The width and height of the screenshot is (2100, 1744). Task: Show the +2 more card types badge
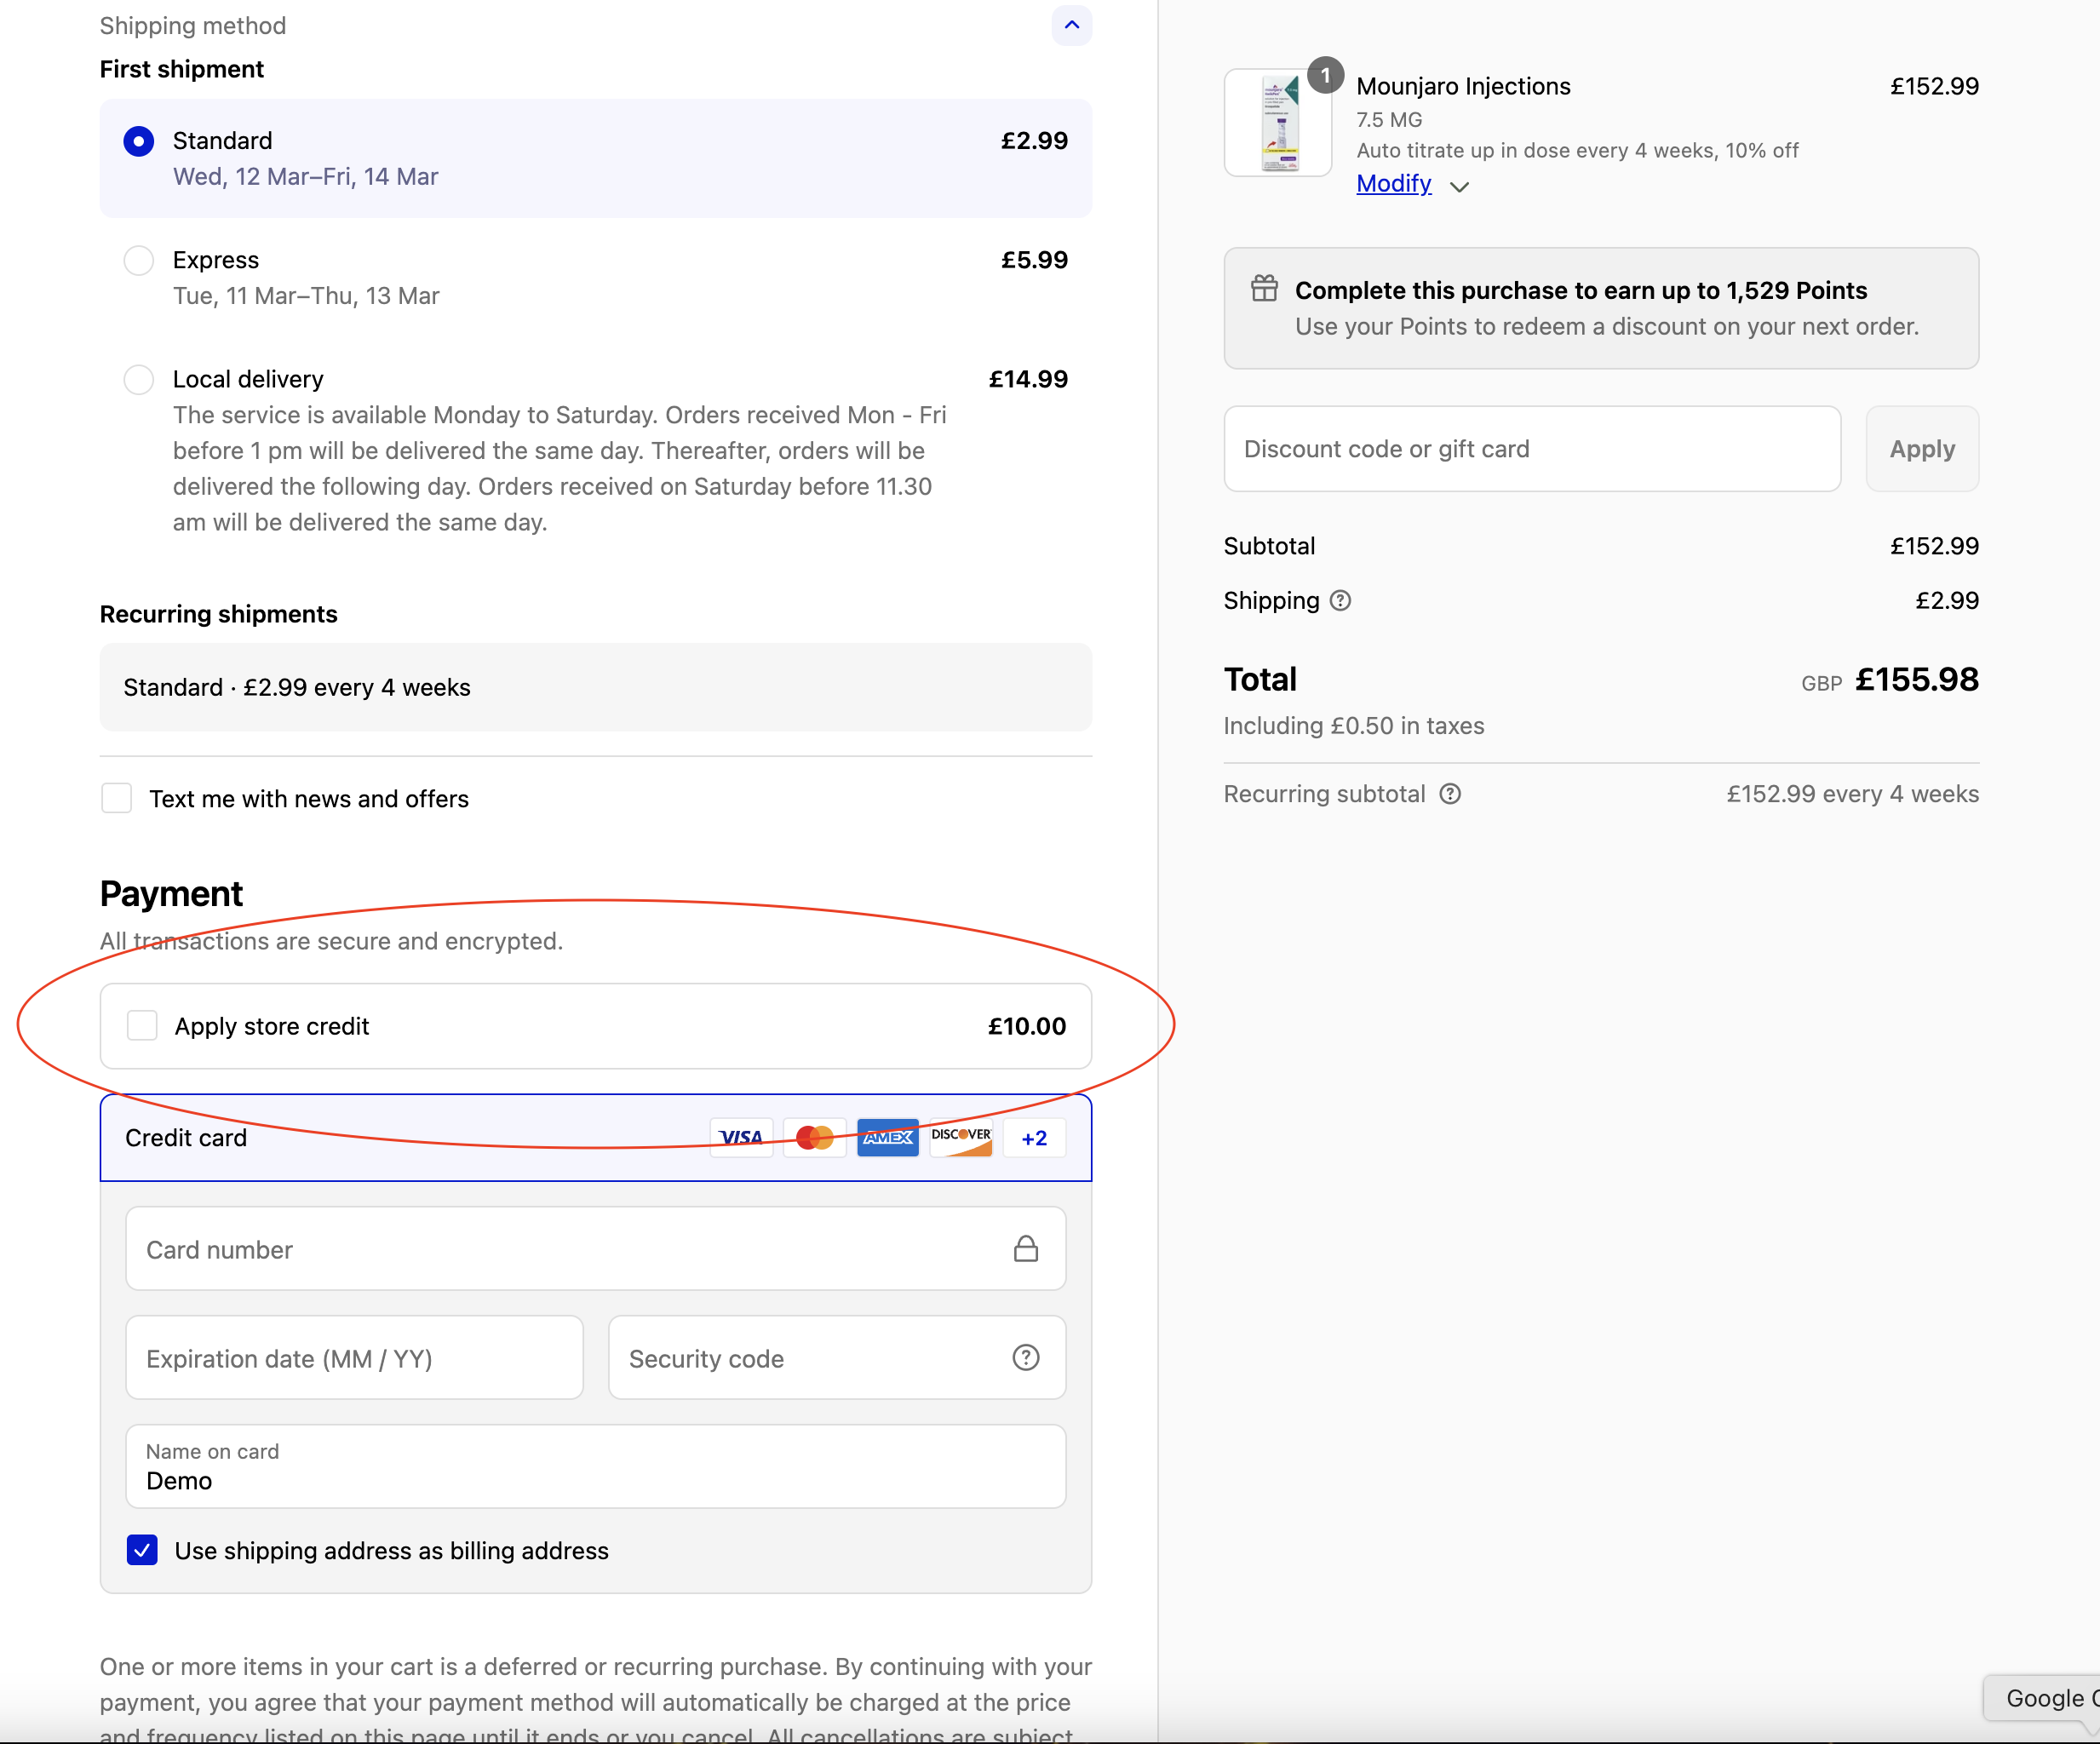[x=1034, y=1138]
